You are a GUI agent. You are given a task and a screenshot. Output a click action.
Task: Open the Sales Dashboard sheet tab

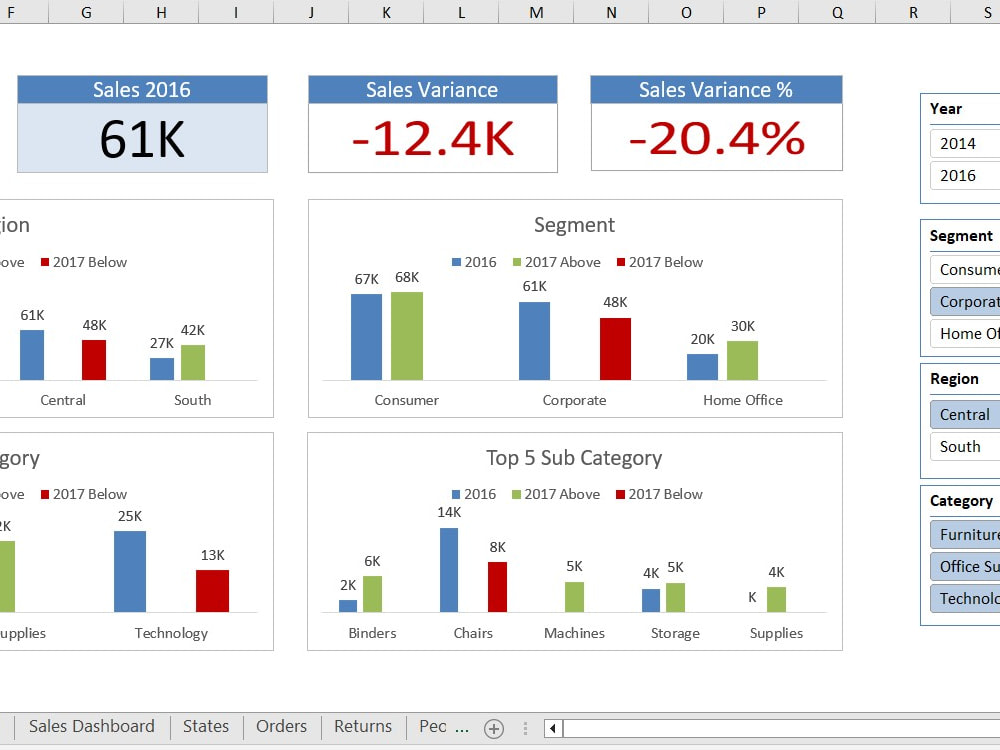tap(92, 726)
